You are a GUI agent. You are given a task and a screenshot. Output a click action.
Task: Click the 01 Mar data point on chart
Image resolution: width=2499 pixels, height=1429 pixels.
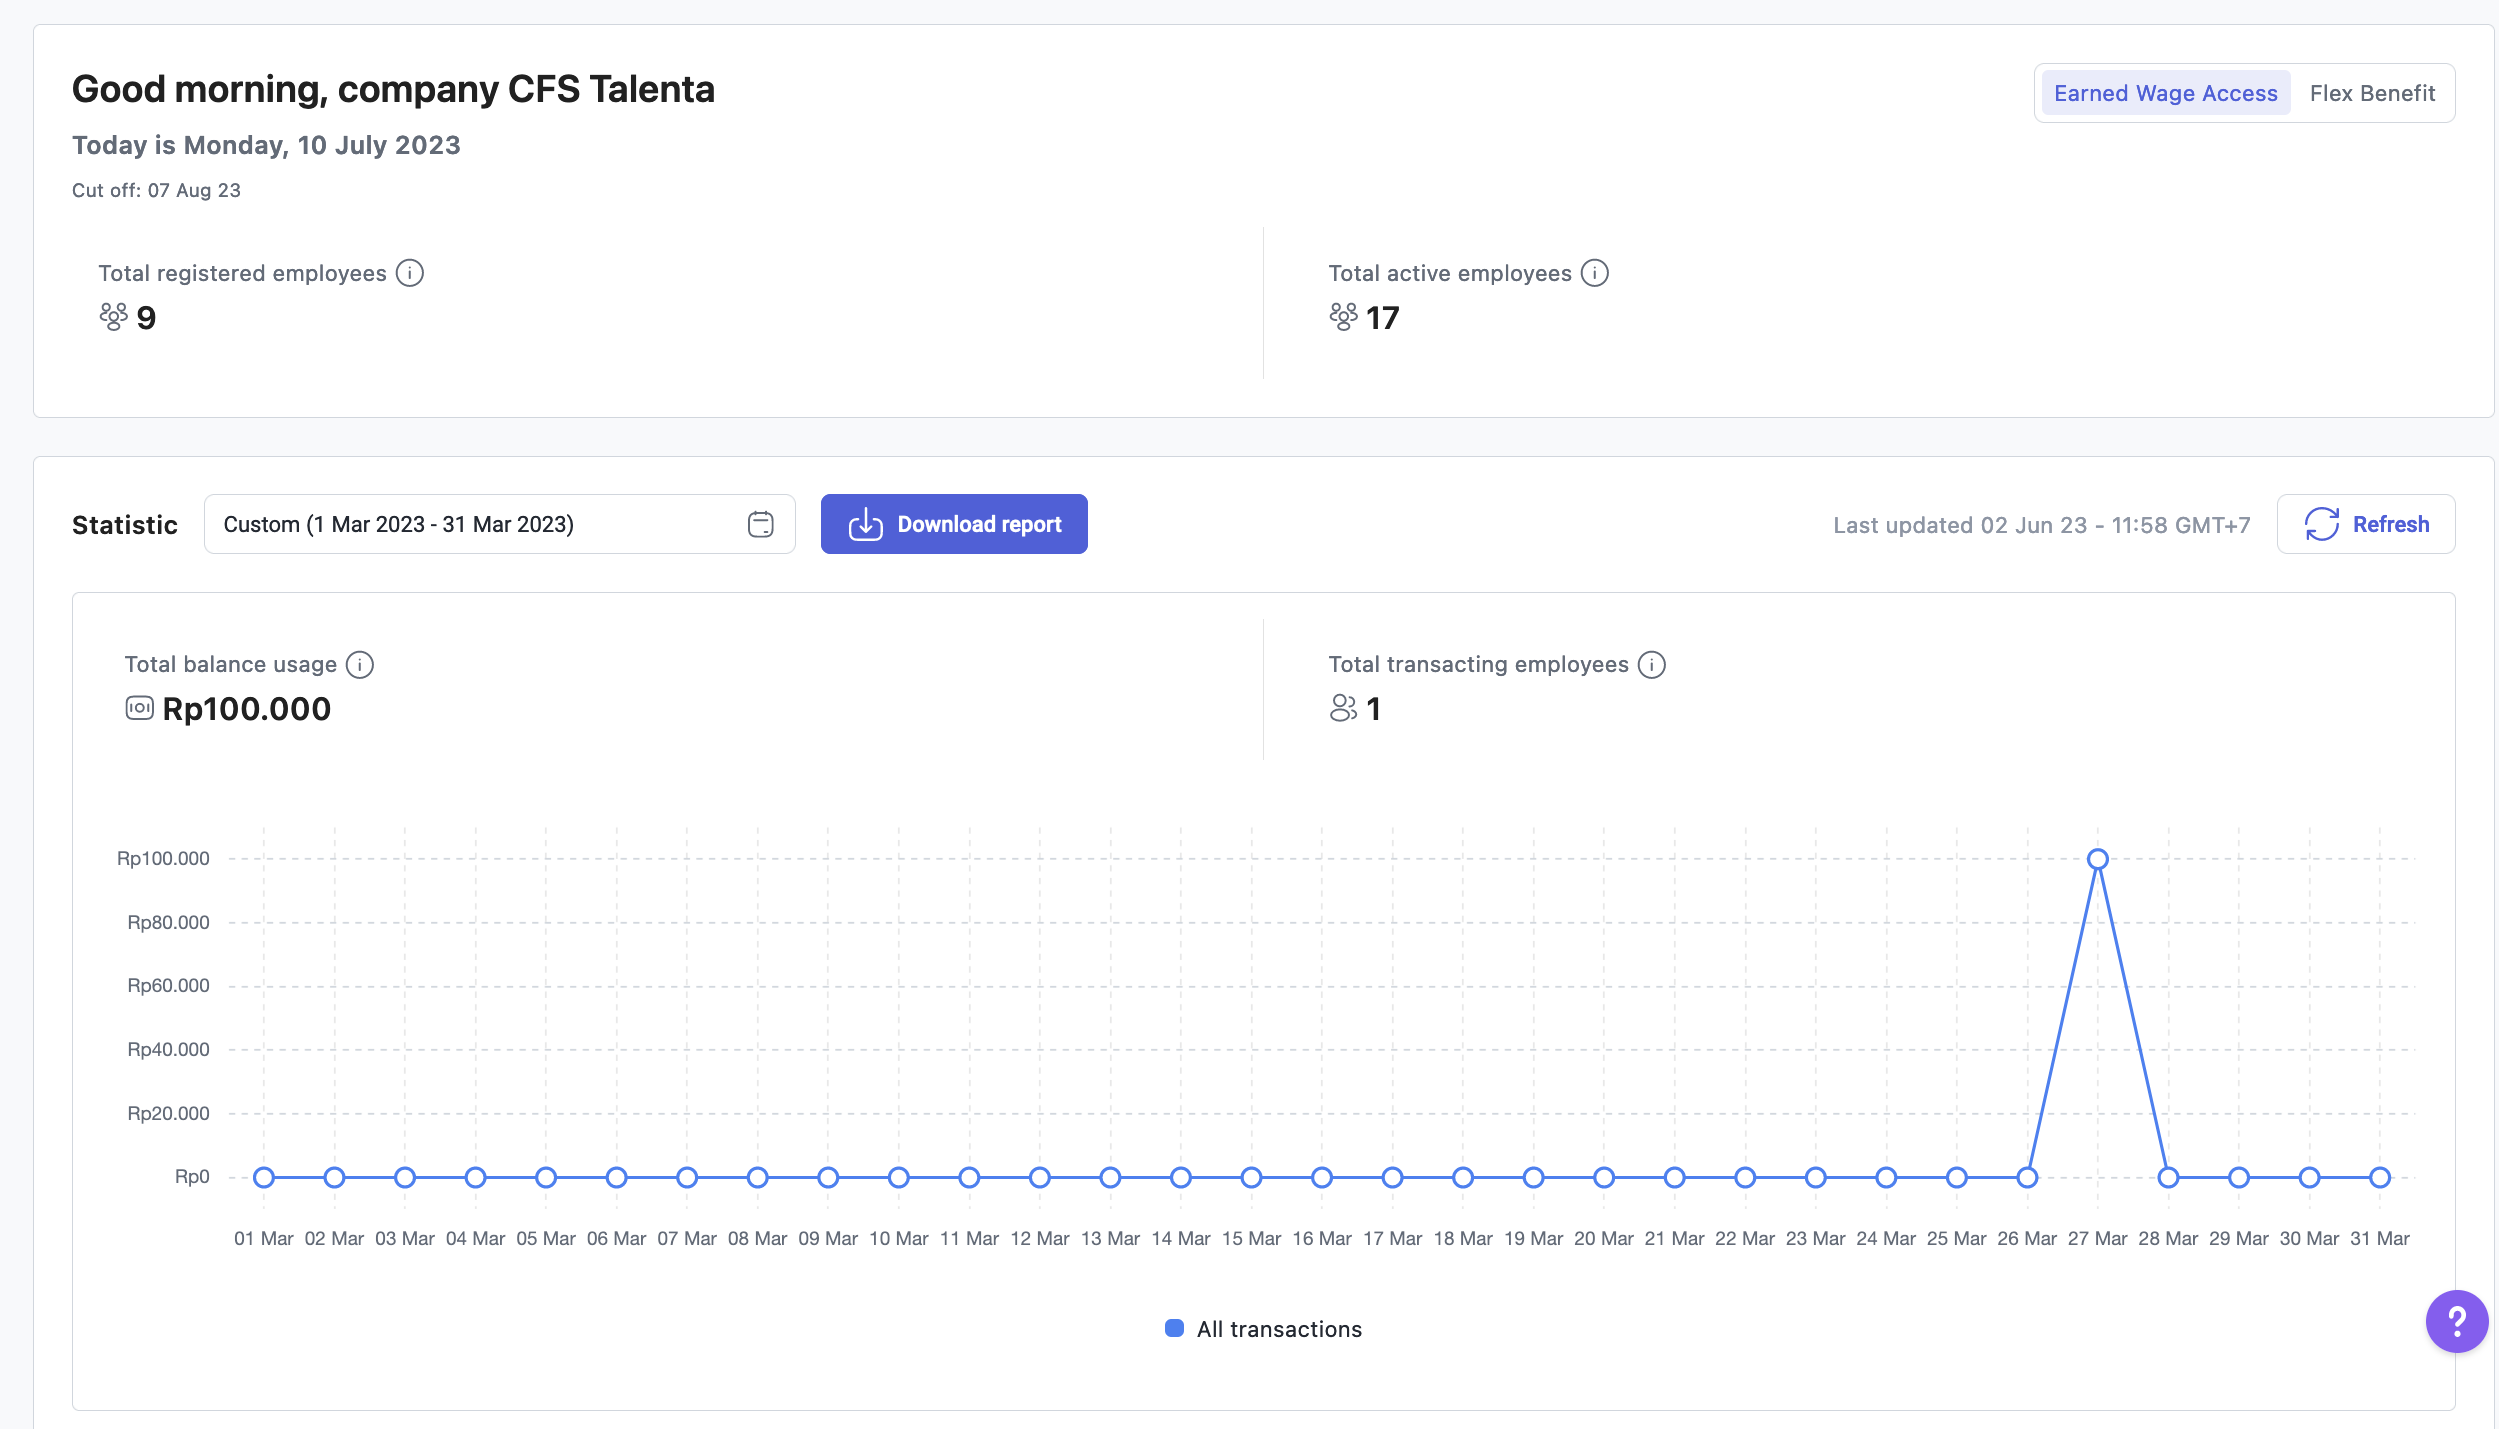point(264,1177)
